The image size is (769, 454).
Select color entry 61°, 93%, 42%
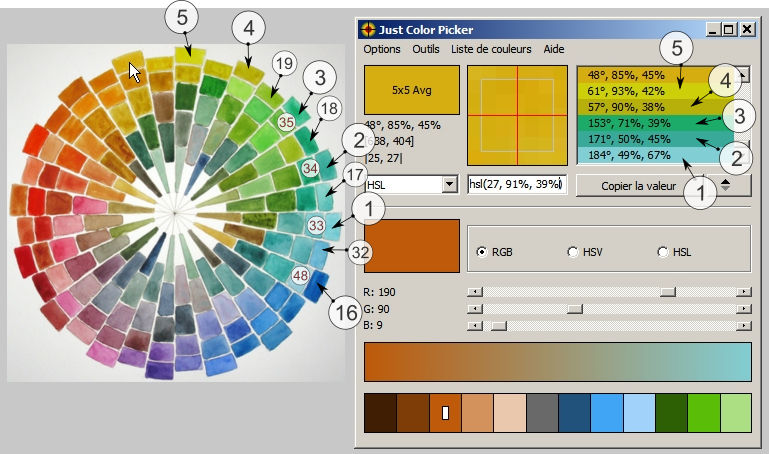[655, 91]
